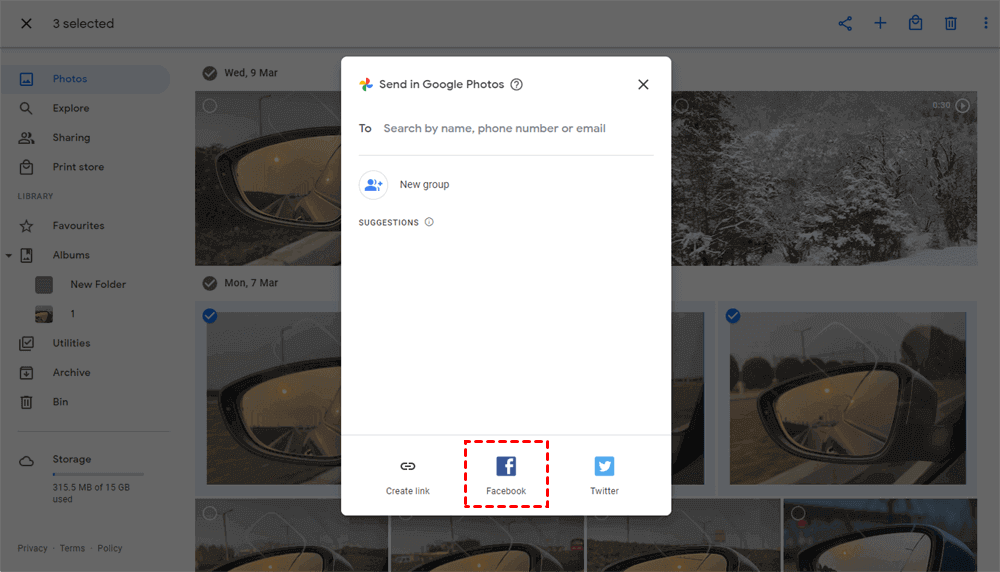
Task: Deselect the first Mon 7 Mar mirror photo
Action: (210, 316)
